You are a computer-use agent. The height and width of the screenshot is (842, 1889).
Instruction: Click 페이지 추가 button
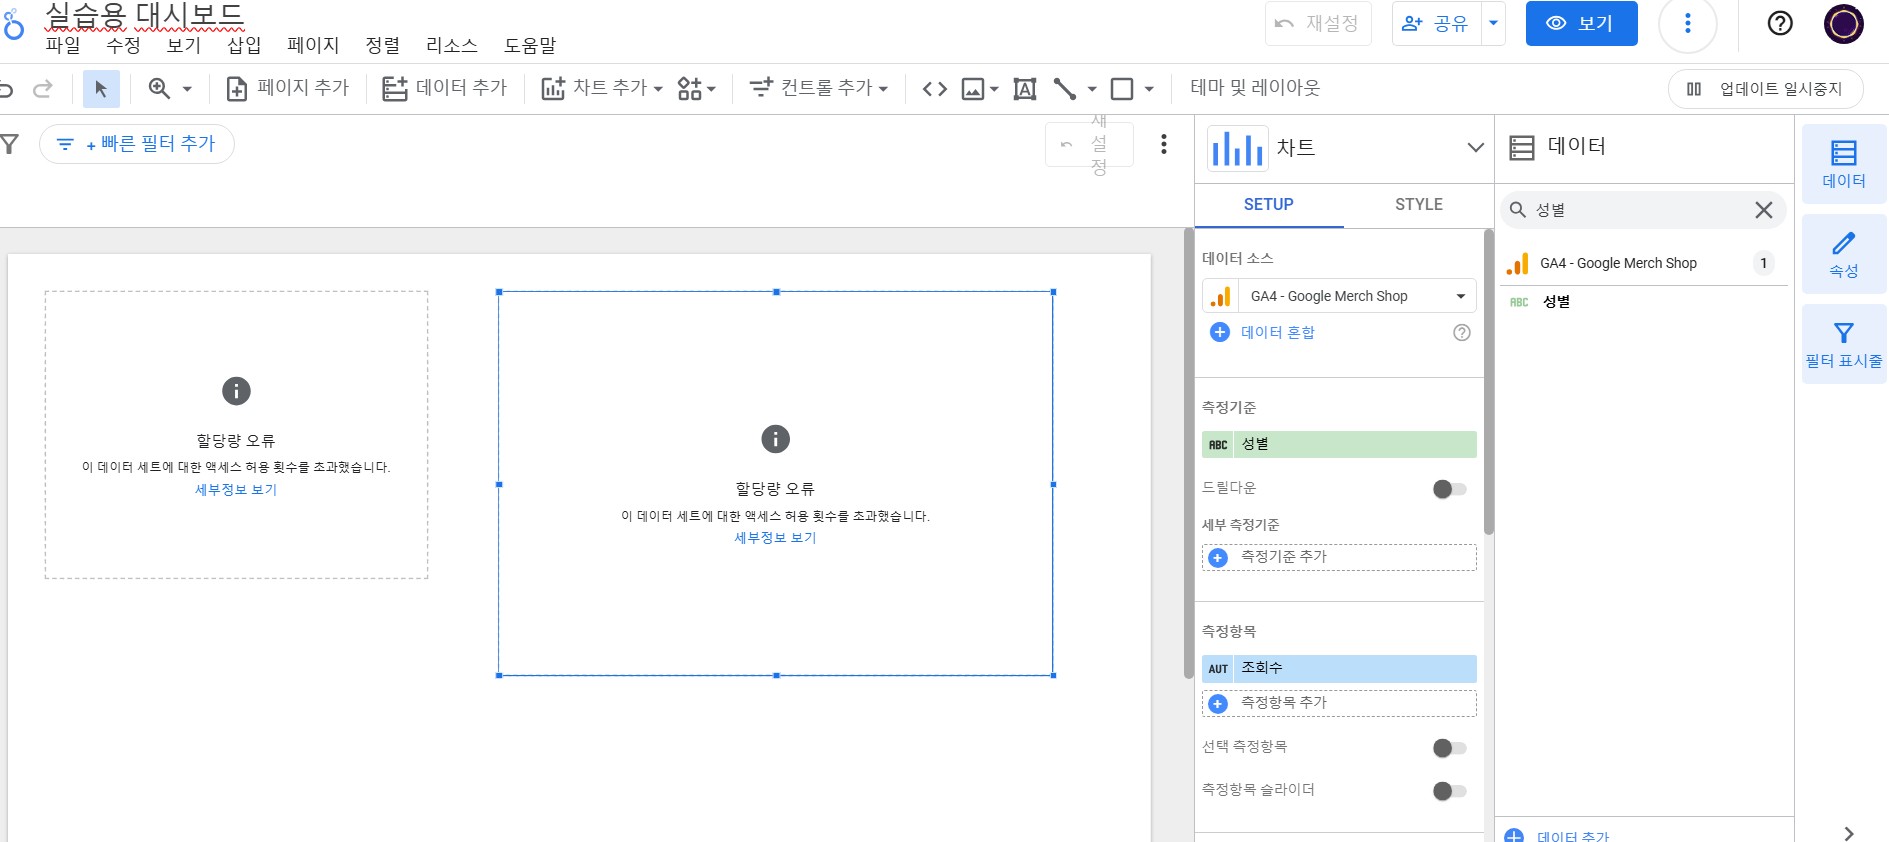(x=288, y=88)
